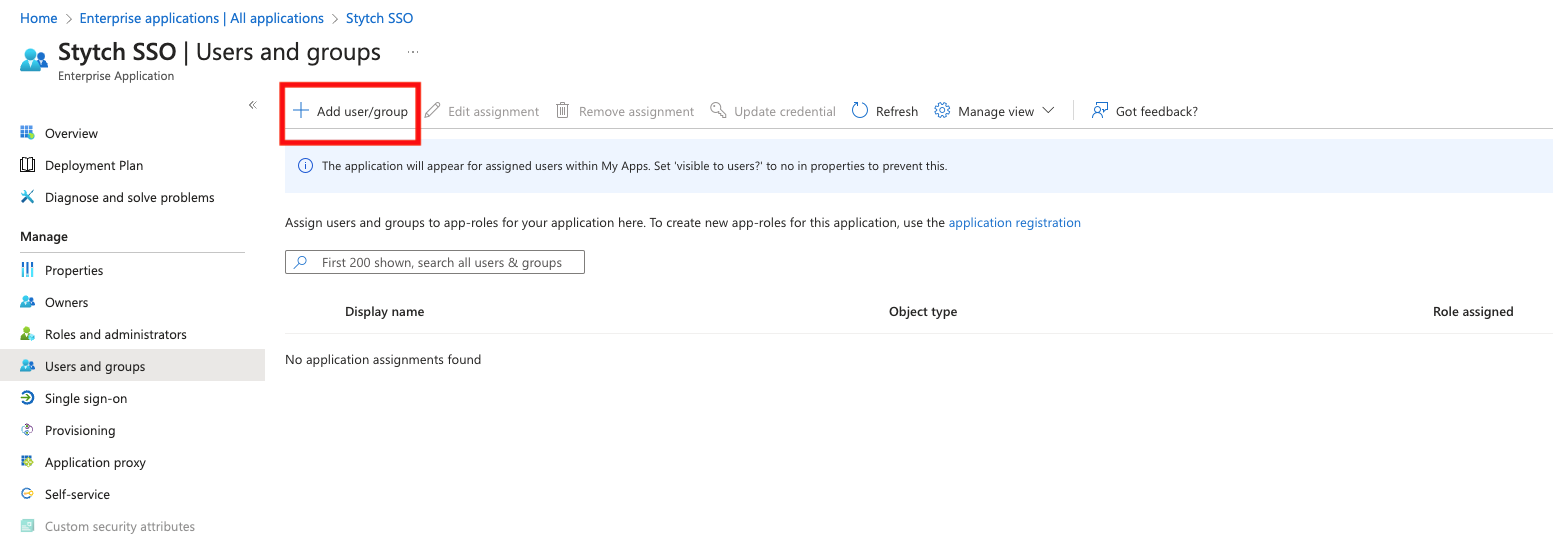Click the Roles and administrators icon
Viewport: 1553px width, 544px height.
[28, 334]
